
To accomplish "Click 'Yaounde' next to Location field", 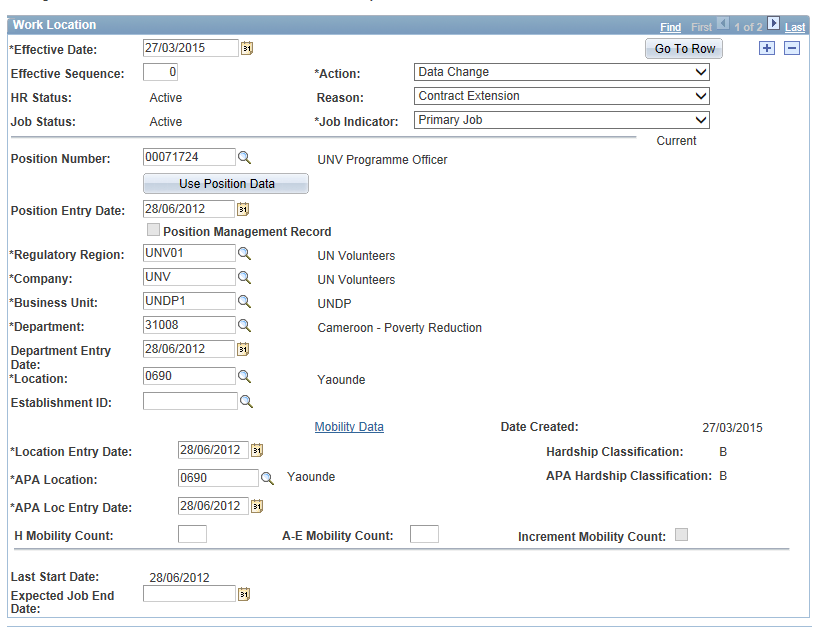I will click(341, 380).
